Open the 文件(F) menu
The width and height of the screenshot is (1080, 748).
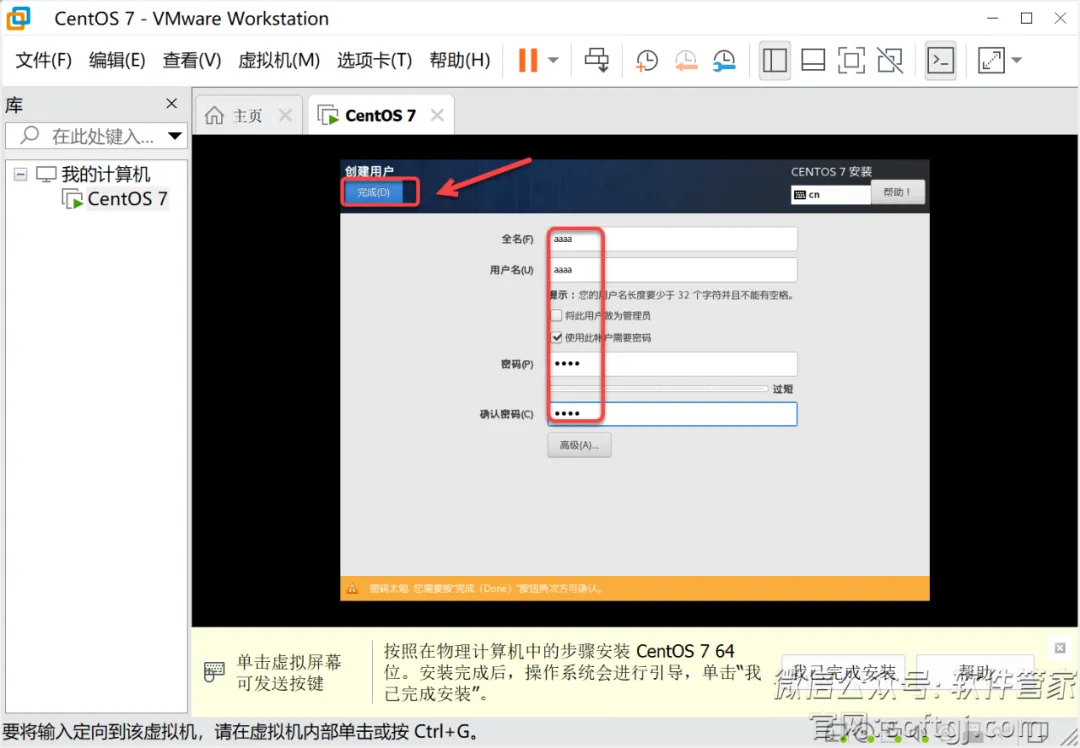(43, 61)
